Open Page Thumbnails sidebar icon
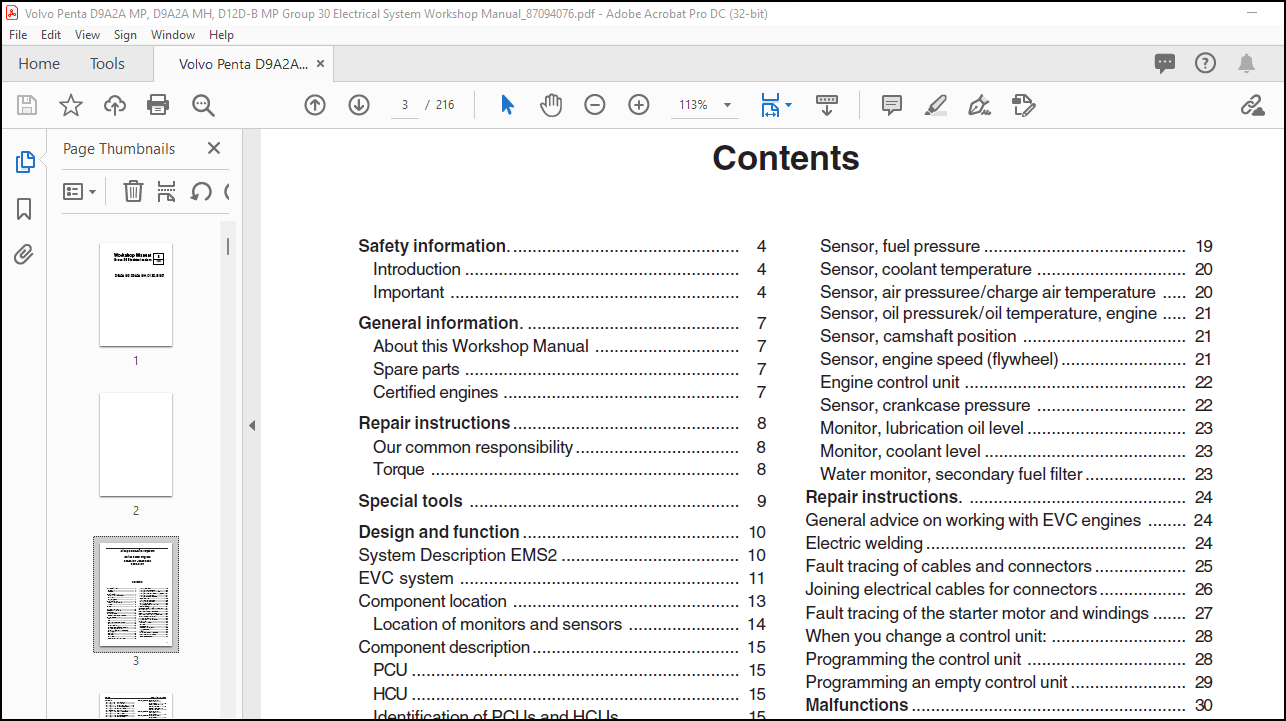This screenshot has width=1286, height=721. pyautogui.click(x=25, y=162)
